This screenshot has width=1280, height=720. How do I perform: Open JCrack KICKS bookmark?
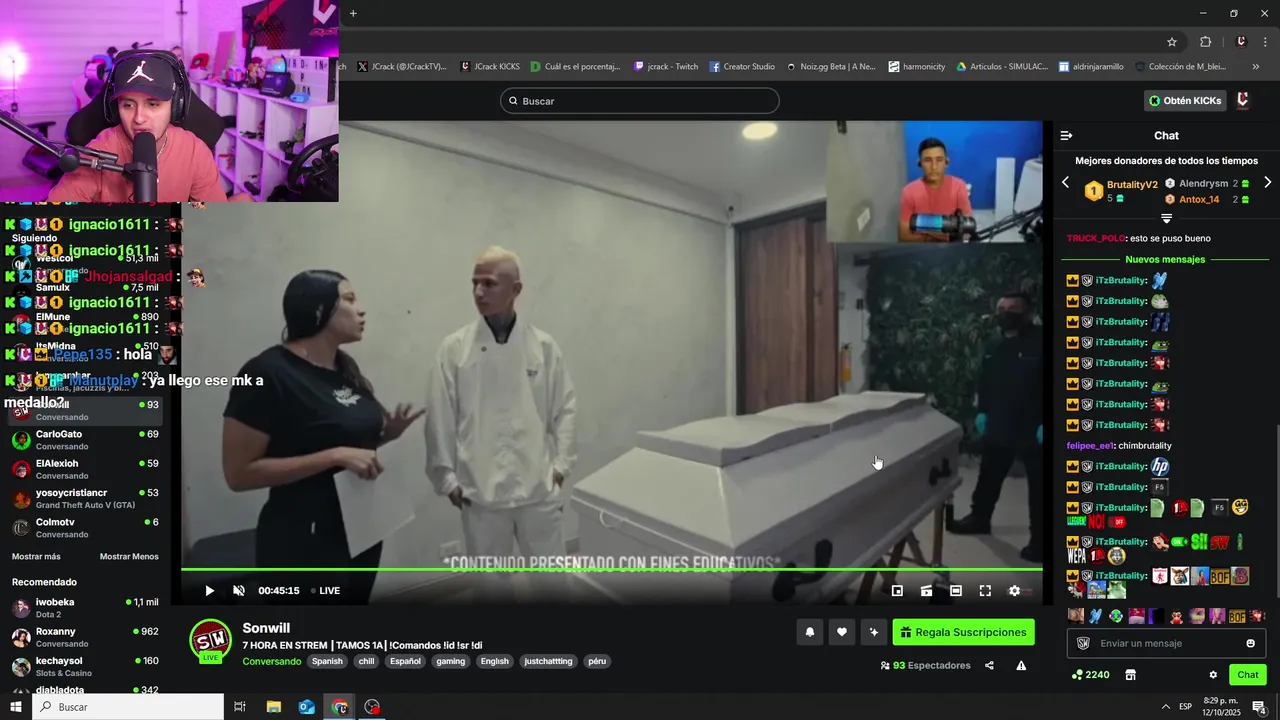point(490,67)
